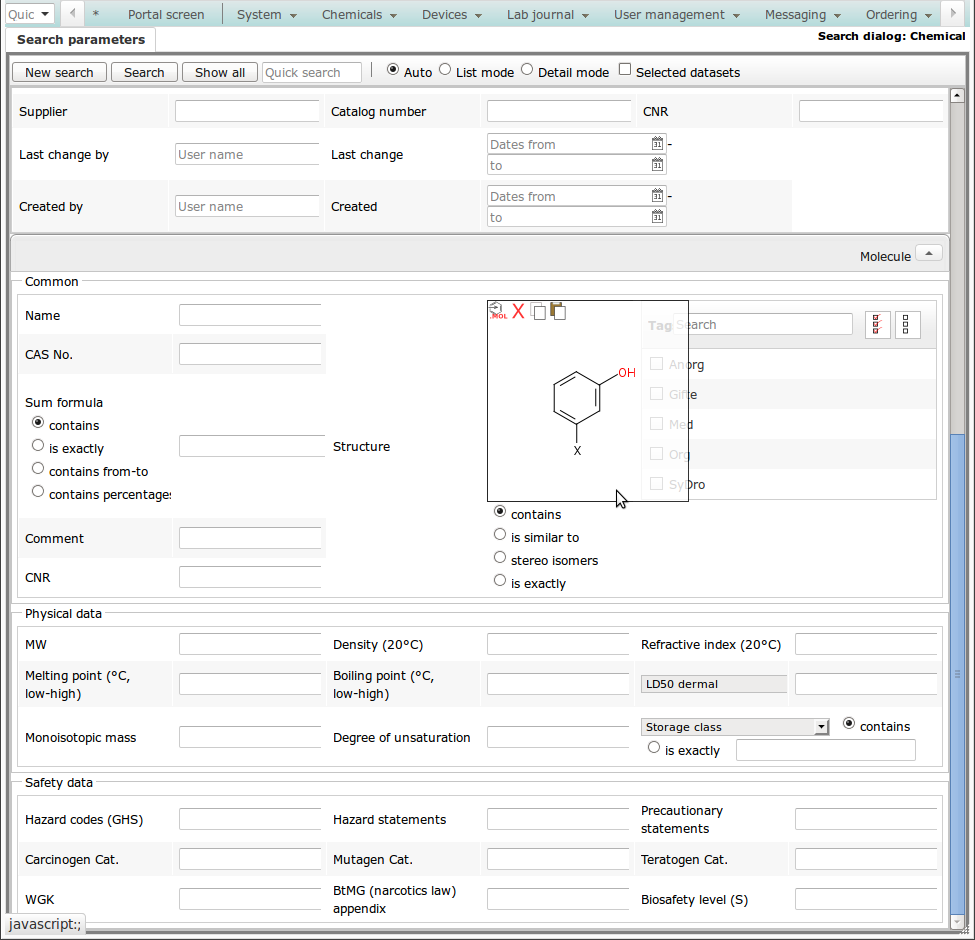Click the Show all button

[220, 72]
